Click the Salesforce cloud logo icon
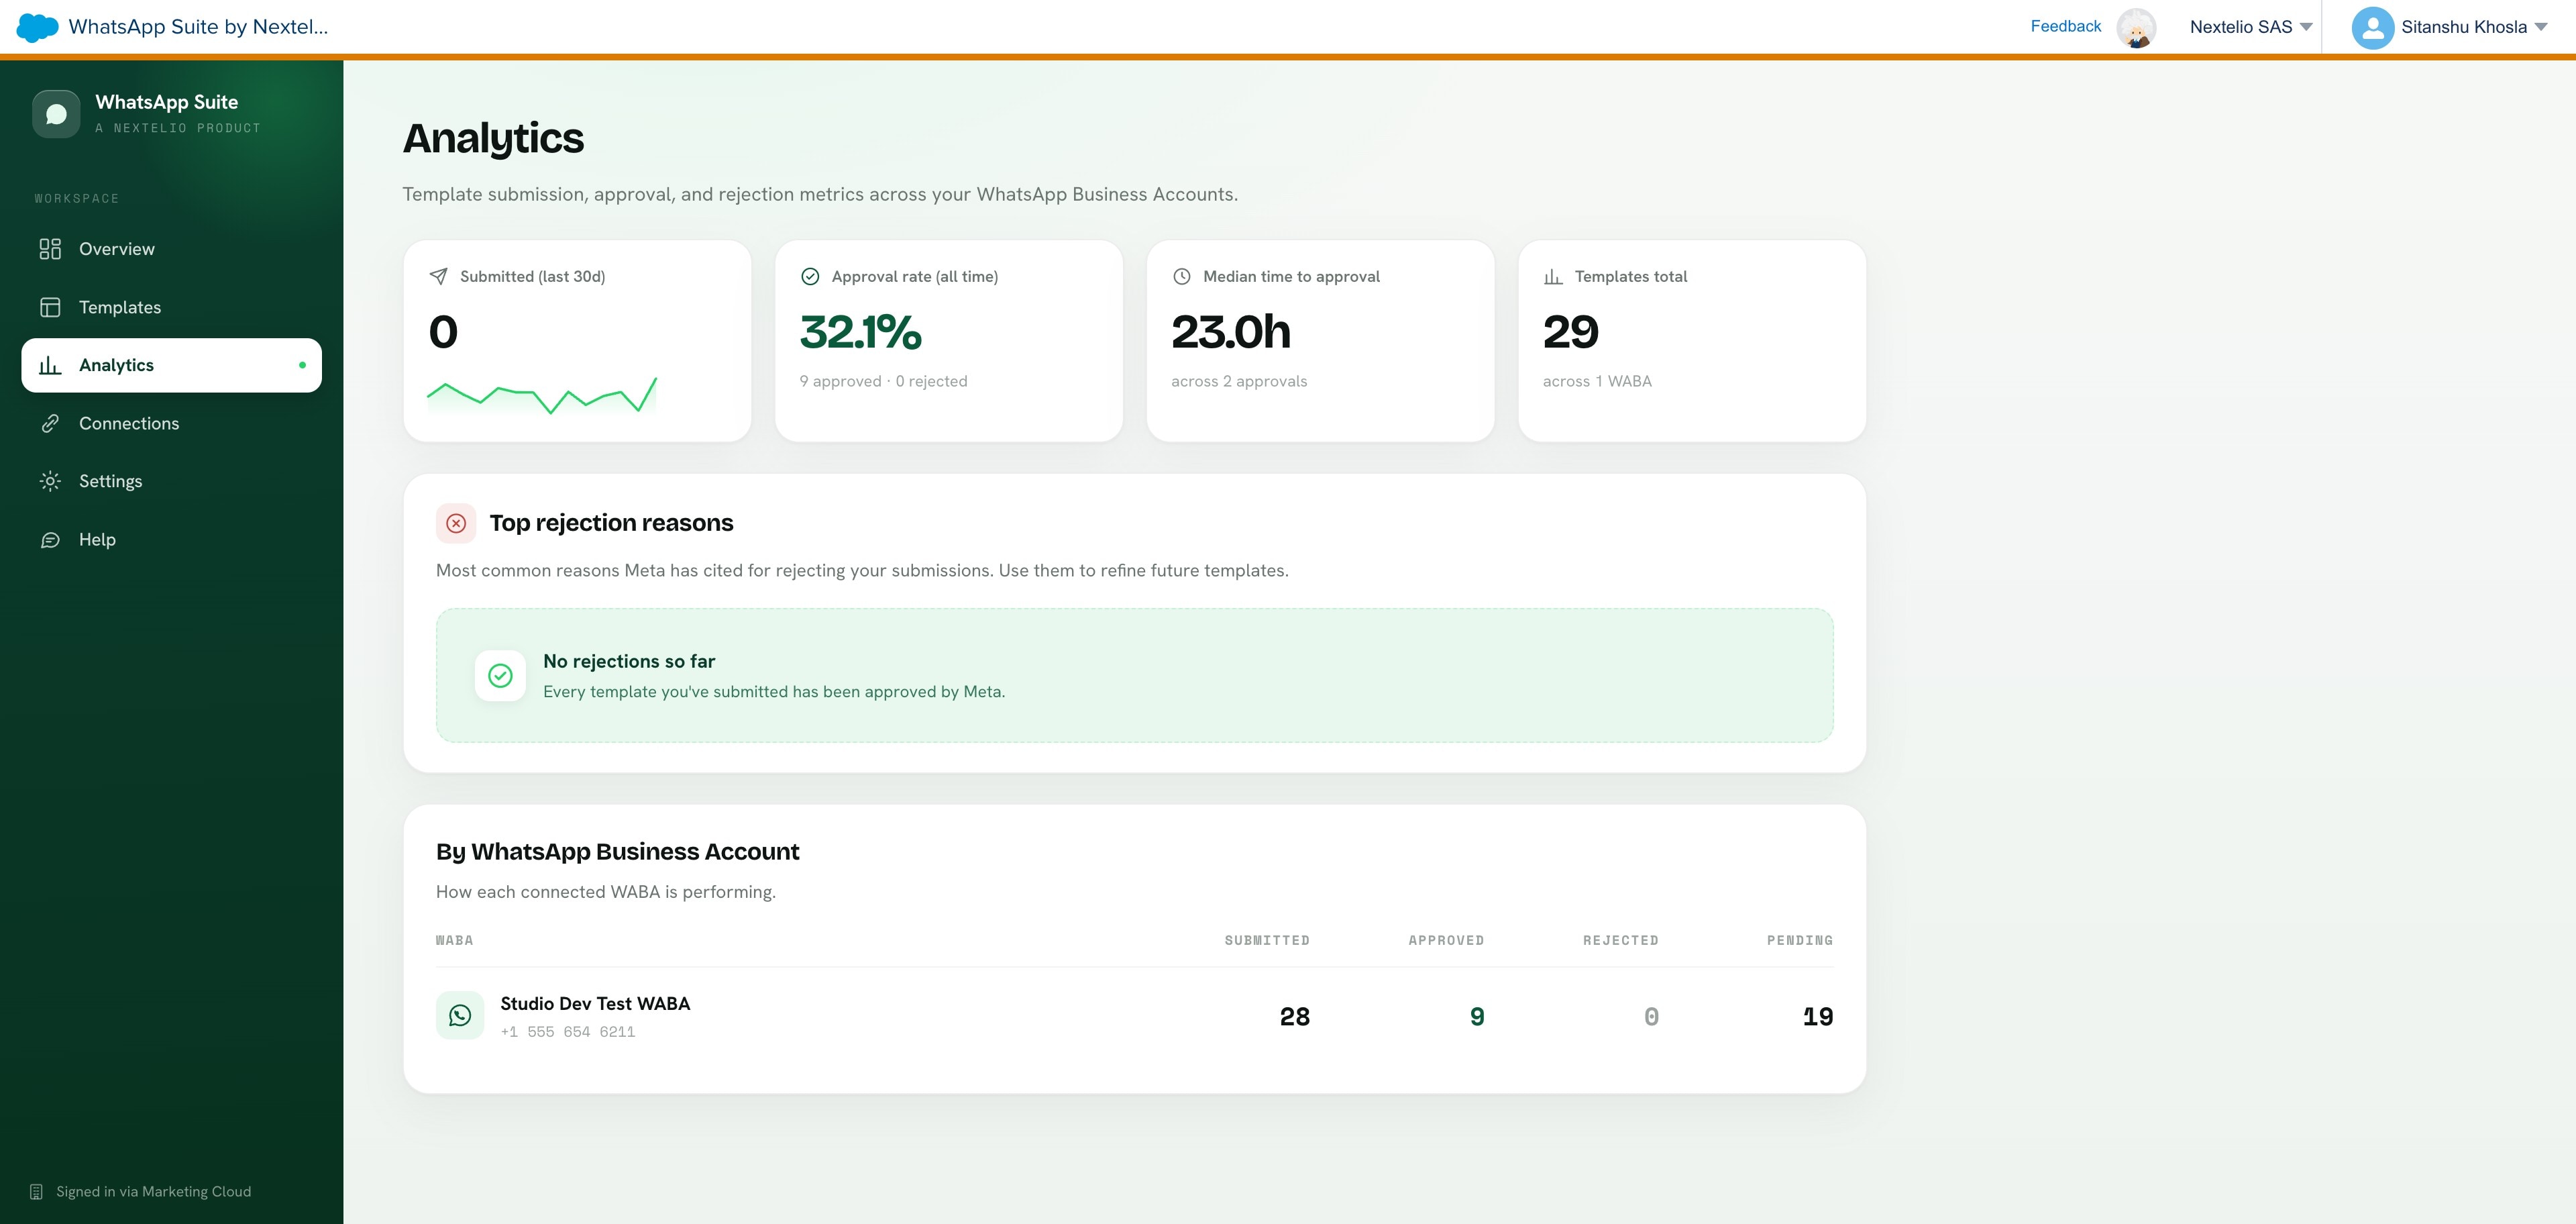This screenshot has height=1224, width=2576. click(37, 27)
